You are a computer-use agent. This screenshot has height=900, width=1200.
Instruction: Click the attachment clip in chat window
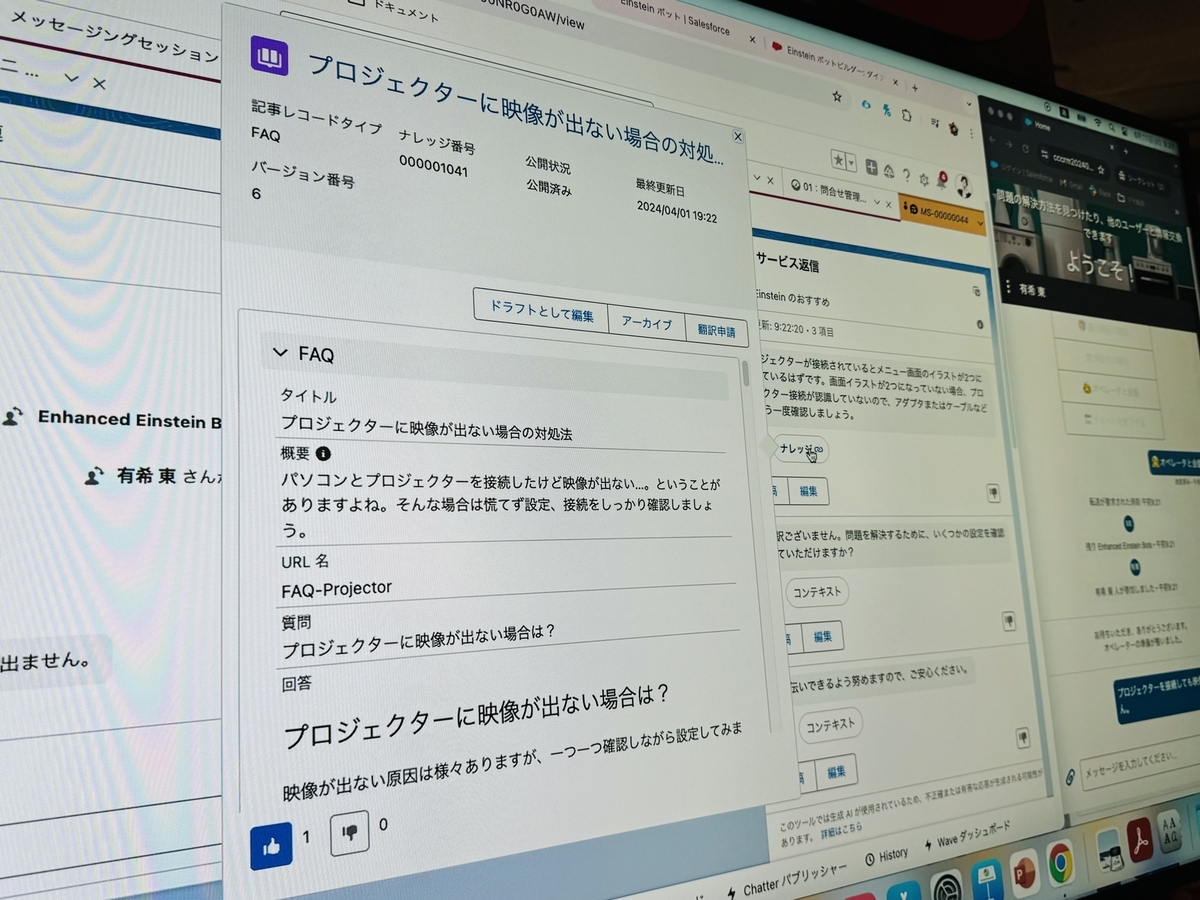click(x=1069, y=776)
